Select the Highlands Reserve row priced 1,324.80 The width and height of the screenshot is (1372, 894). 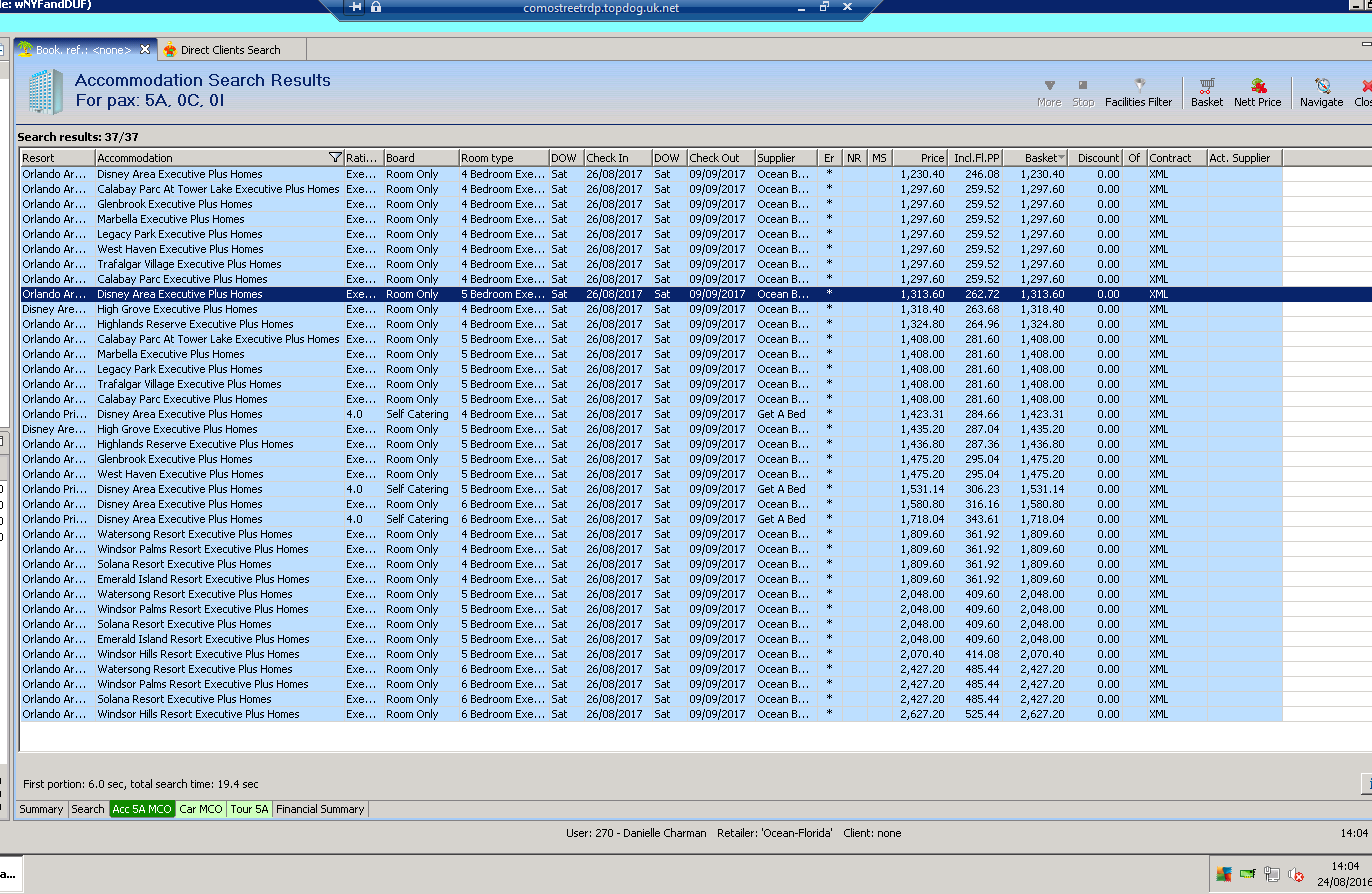tap(651, 324)
